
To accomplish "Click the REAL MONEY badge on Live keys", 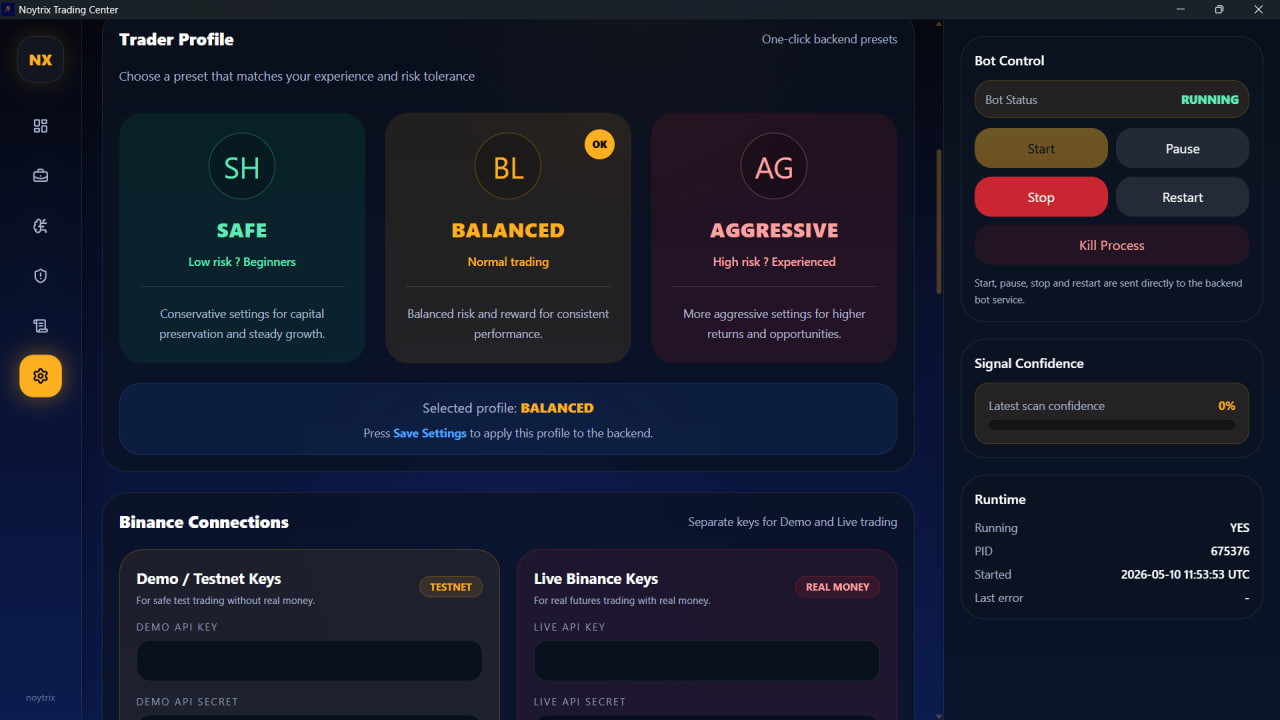I will (x=837, y=587).
